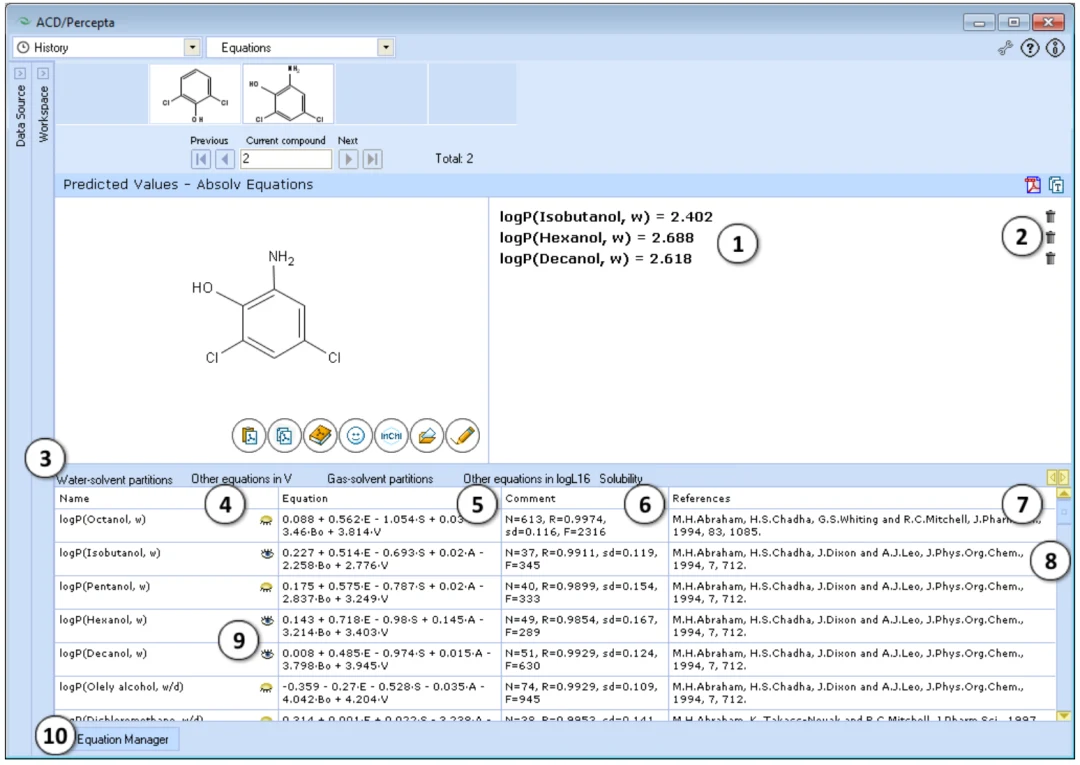Viewport: 1080px width, 765px height.
Task: Expand the Data Source side panel
Action: (20, 73)
